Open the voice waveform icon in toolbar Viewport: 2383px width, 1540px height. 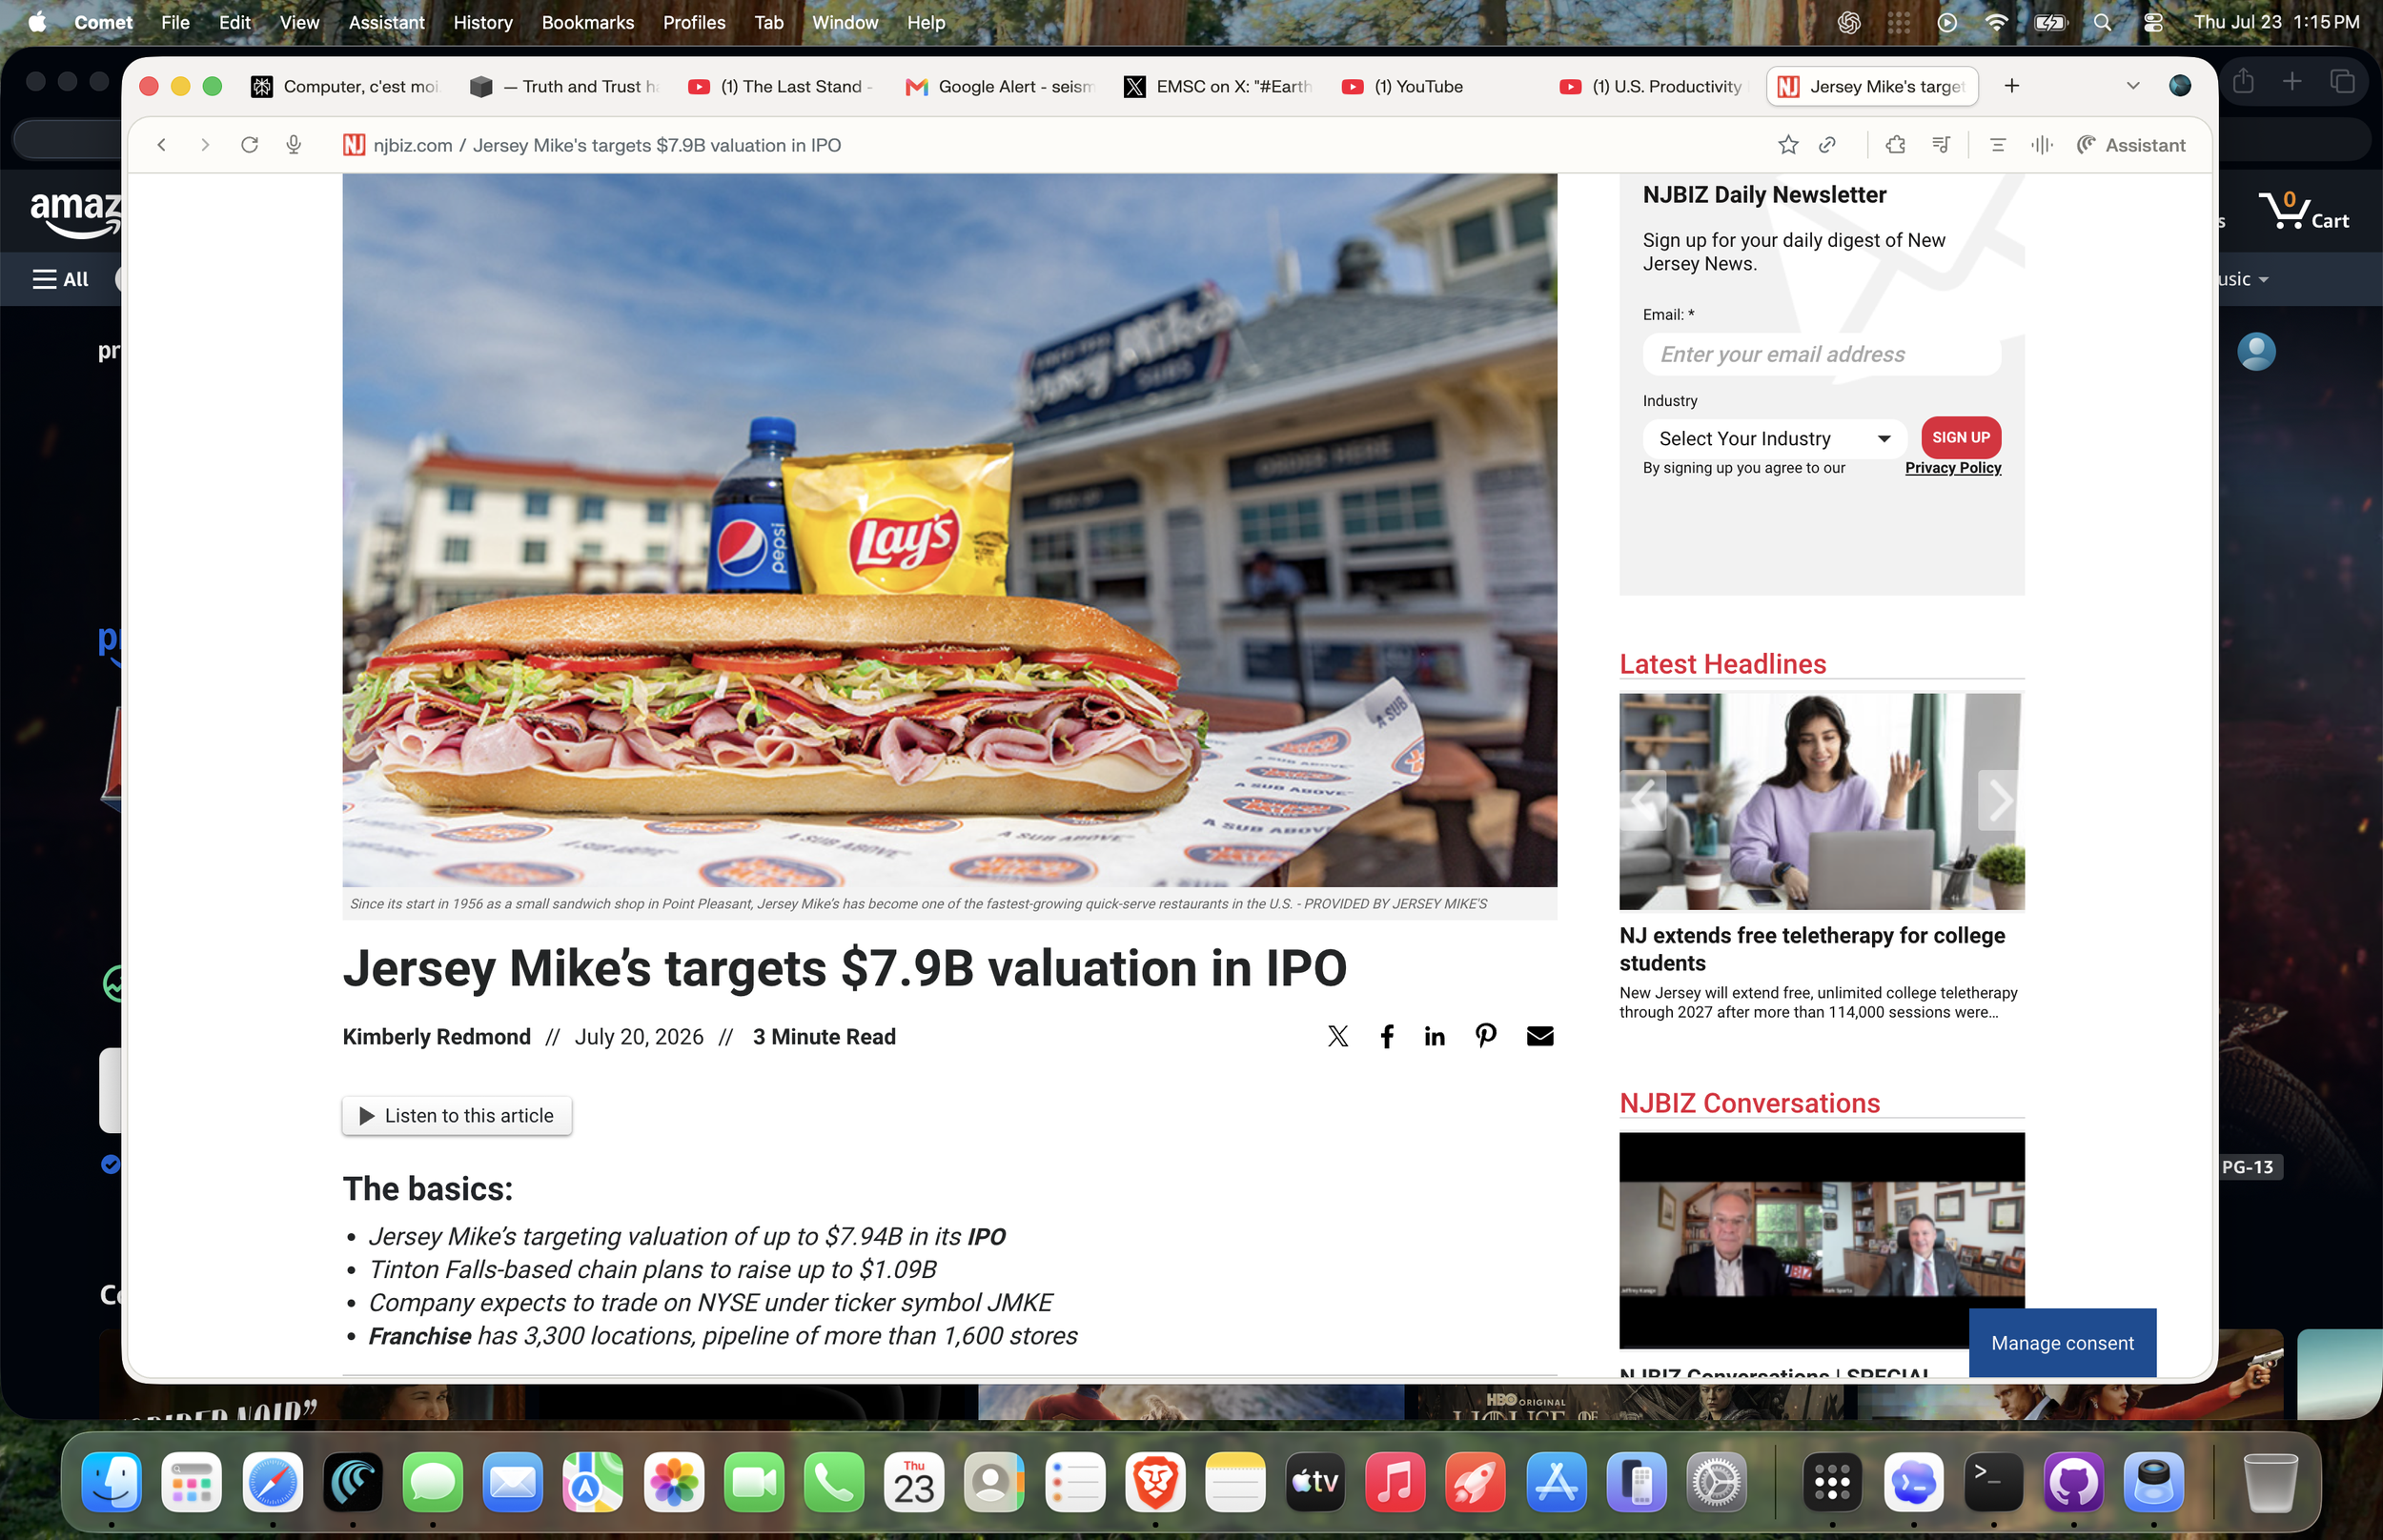click(2042, 145)
